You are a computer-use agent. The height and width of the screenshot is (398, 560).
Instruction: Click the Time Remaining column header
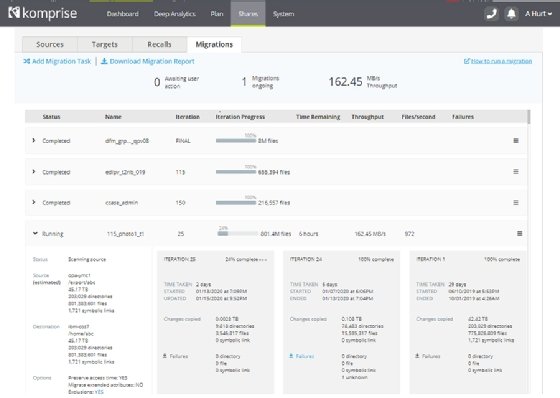pyautogui.click(x=318, y=117)
